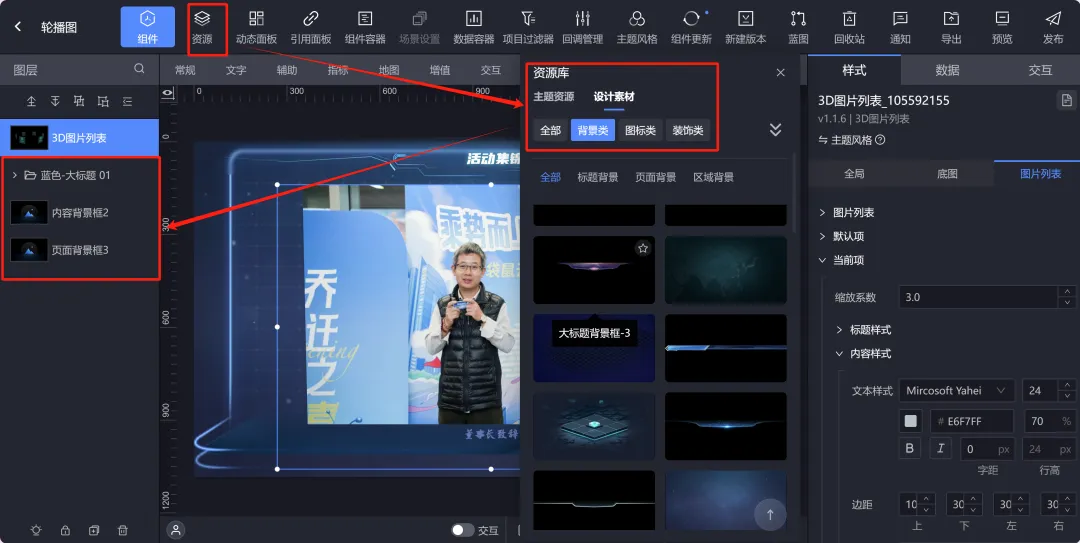Screen dimensions: 1080x543
Task: Switch to the 交互 tab in right panel
Action: tap(1040, 70)
